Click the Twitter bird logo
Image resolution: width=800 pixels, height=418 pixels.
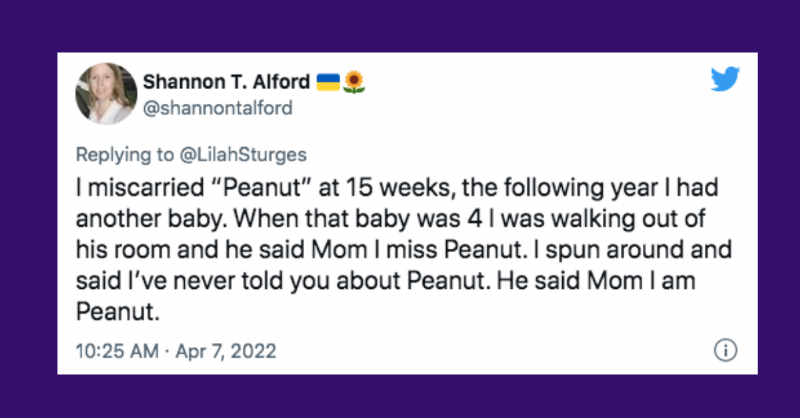(725, 80)
